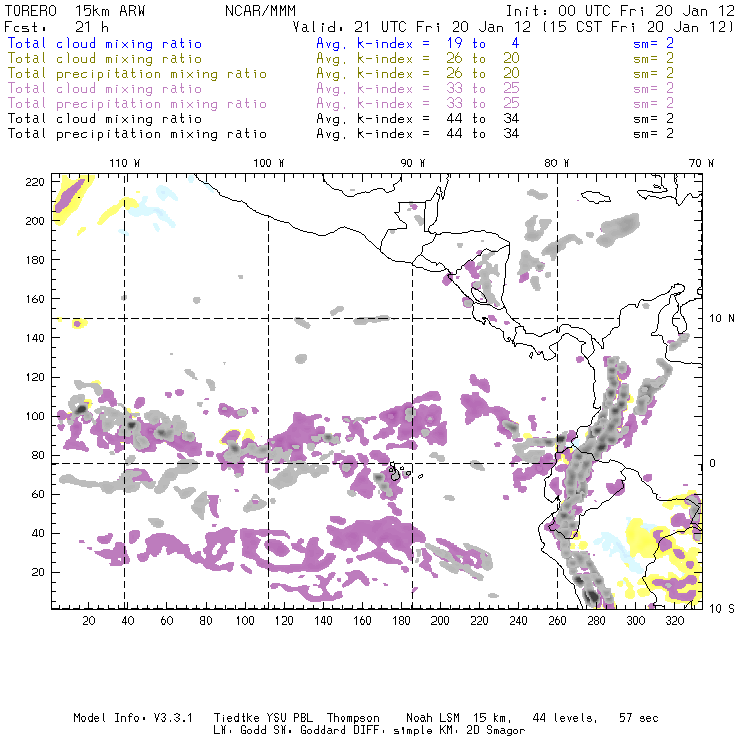Select the y-axis tick label "120"
Screen dimensions: 740x740
coord(35,377)
